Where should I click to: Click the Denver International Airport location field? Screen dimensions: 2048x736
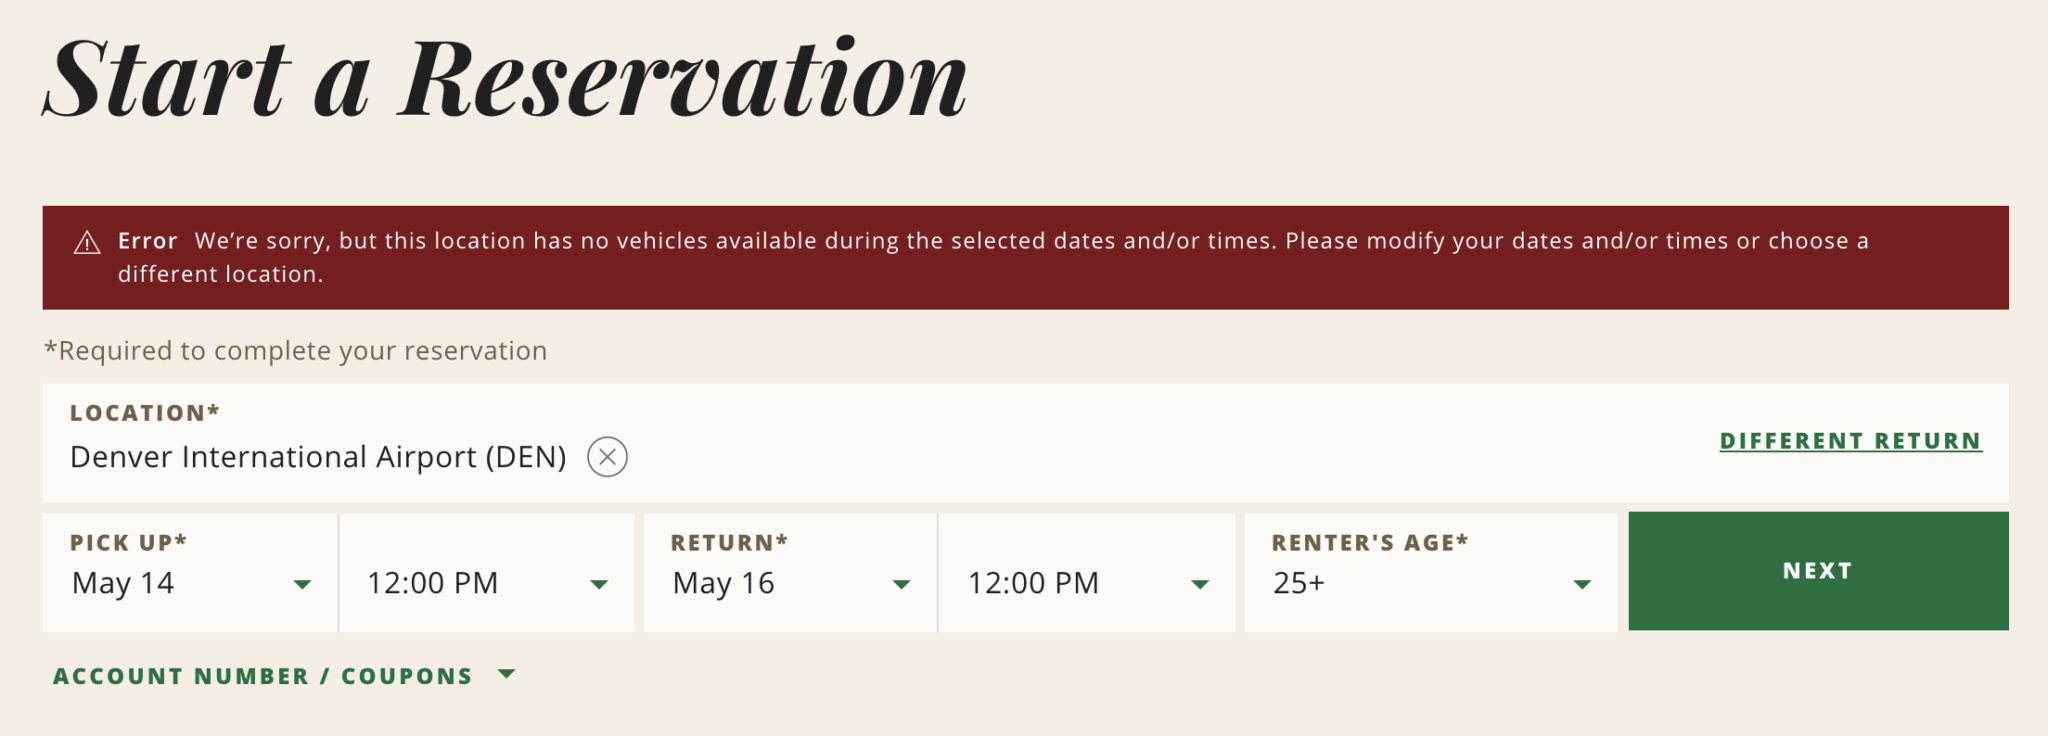(318, 457)
